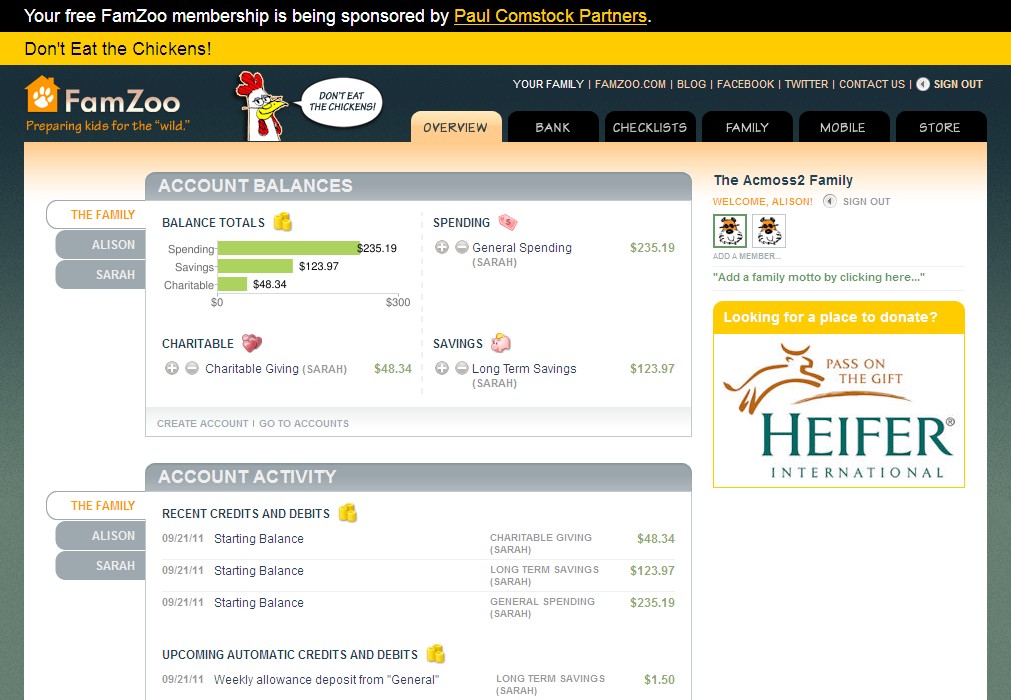Image resolution: width=1011 pixels, height=700 pixels.
Task: Debit General Spending with minus icon
Action: (x=462, y=247)
